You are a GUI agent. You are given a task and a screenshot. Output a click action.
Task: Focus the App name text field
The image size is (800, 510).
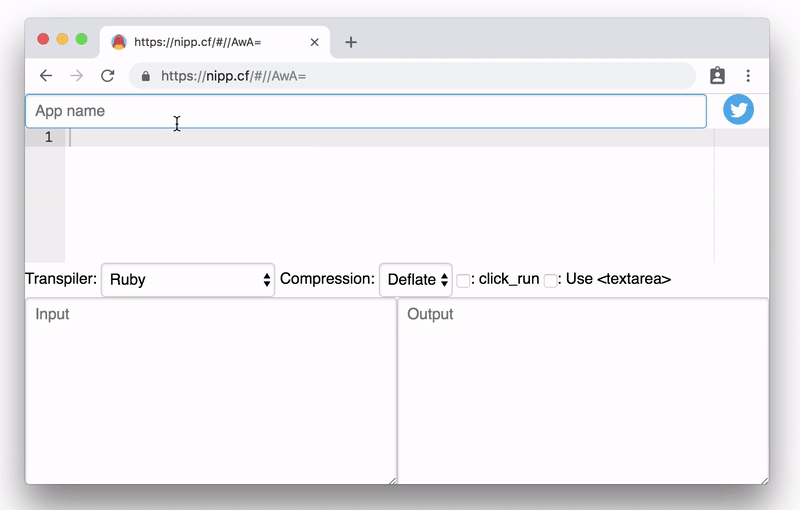click(365, 111)
